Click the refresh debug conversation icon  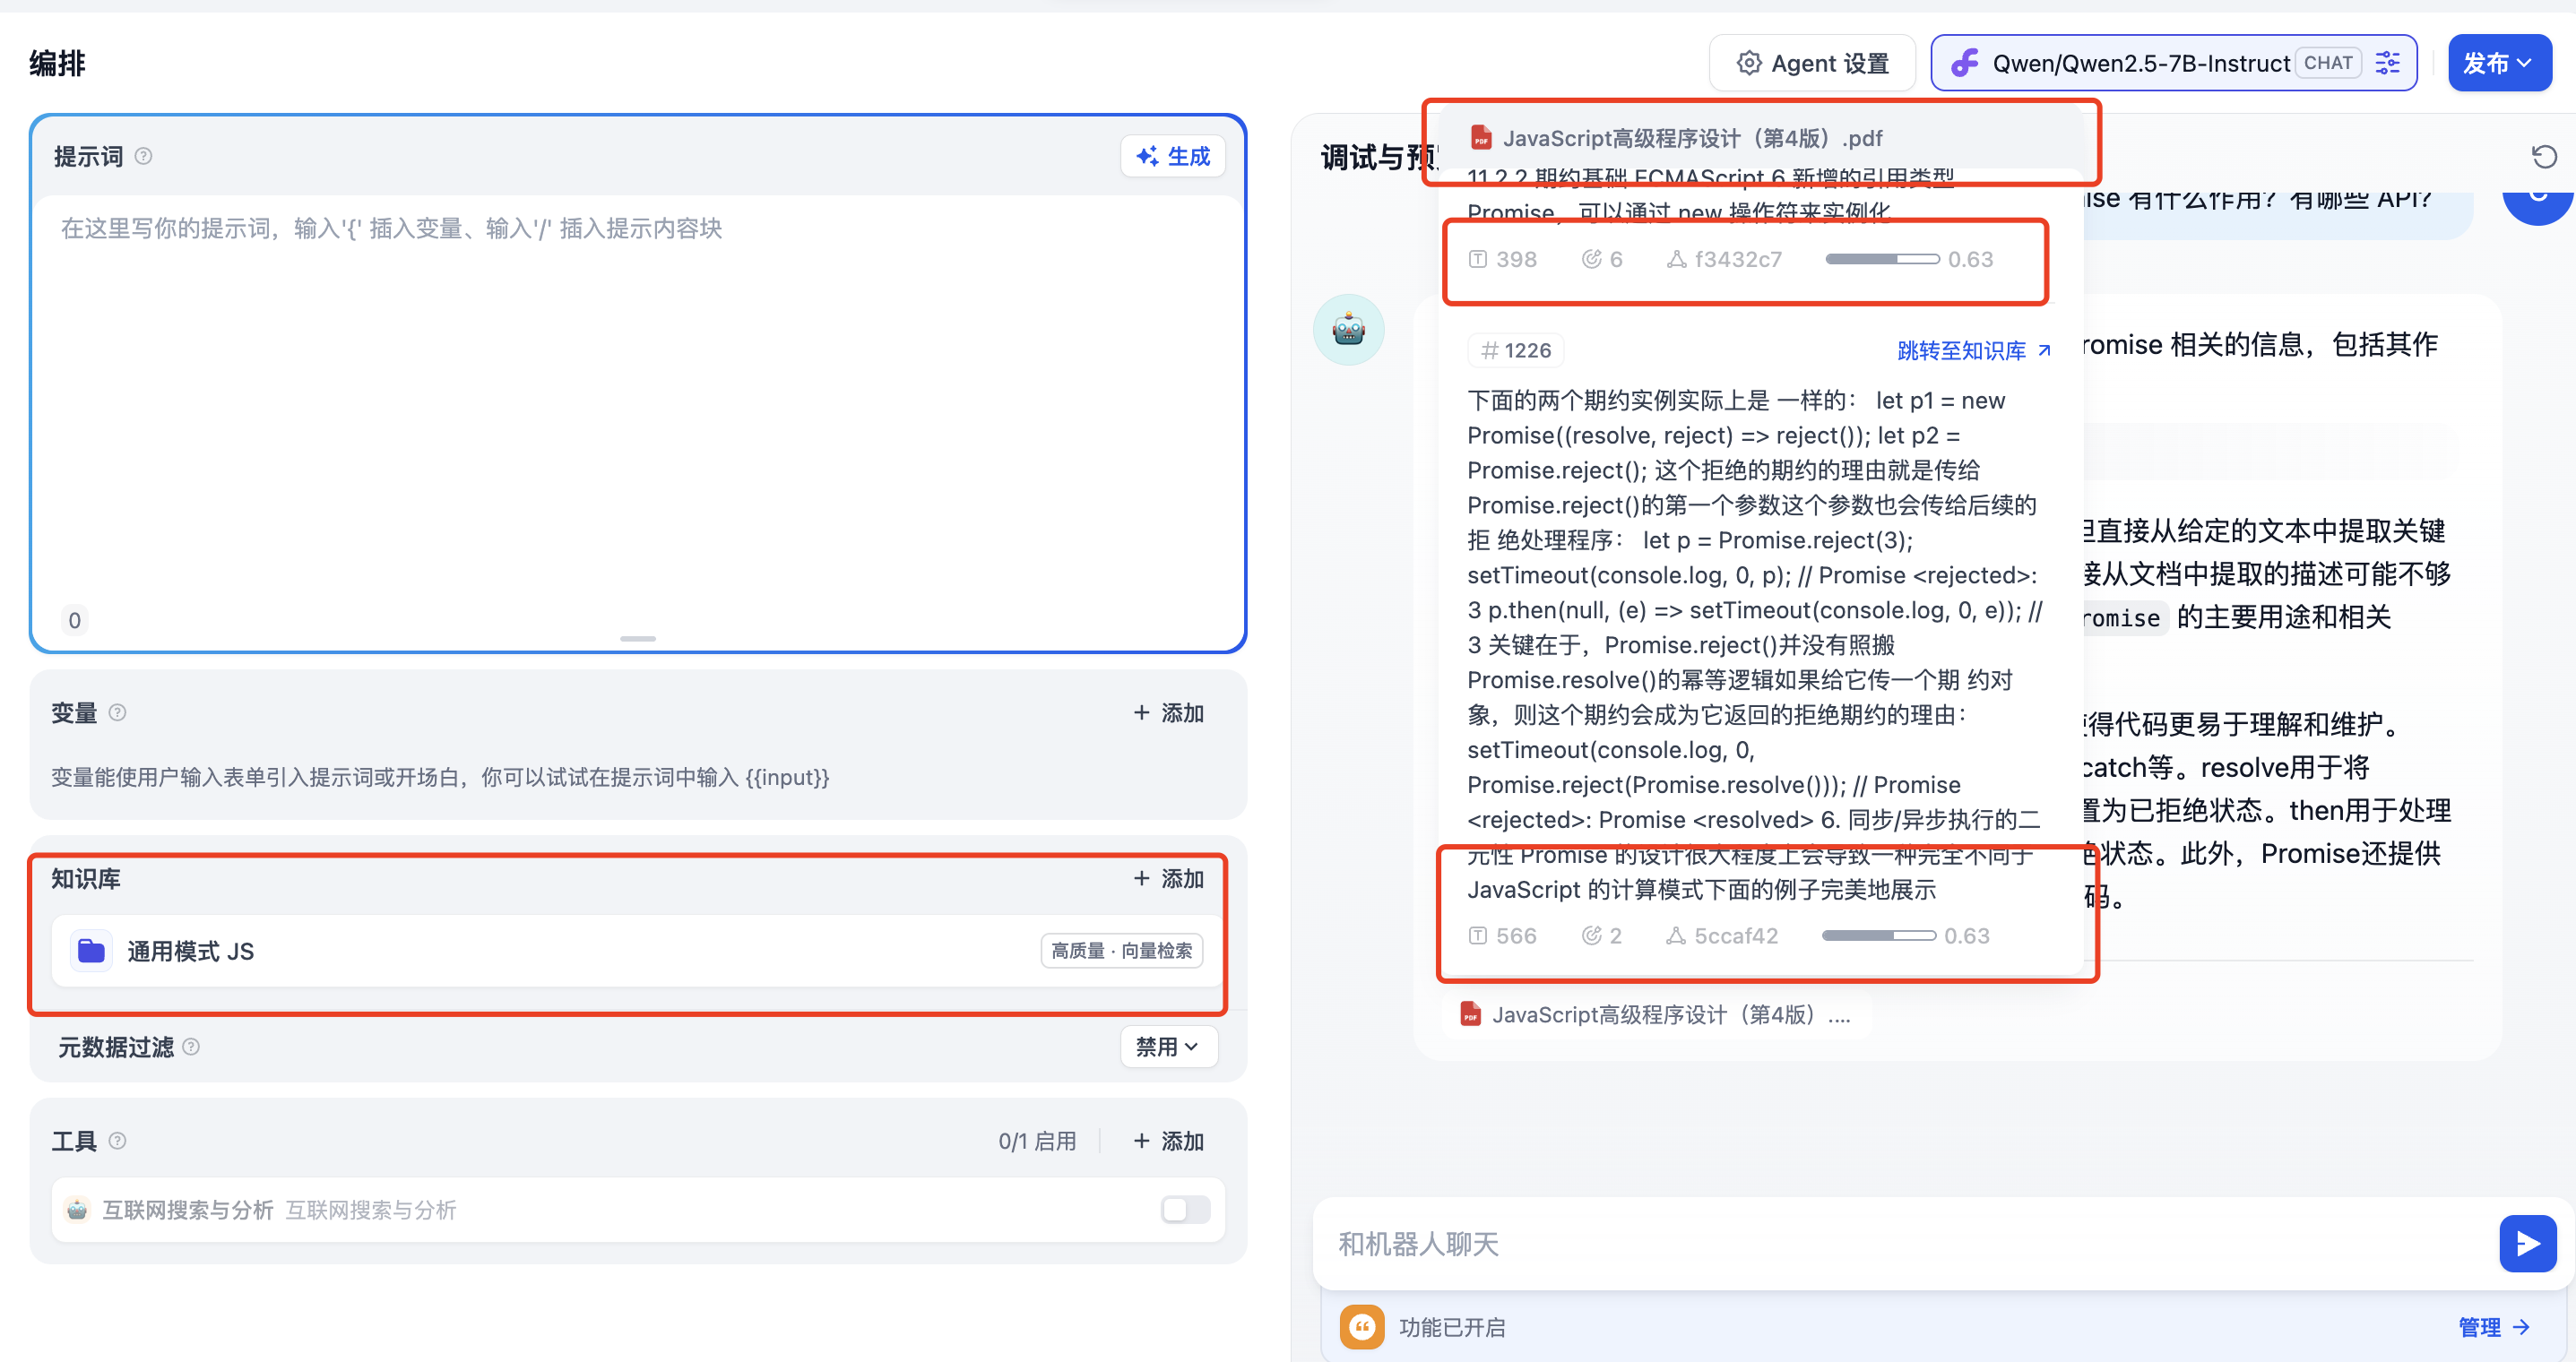tap(2543, 157)
